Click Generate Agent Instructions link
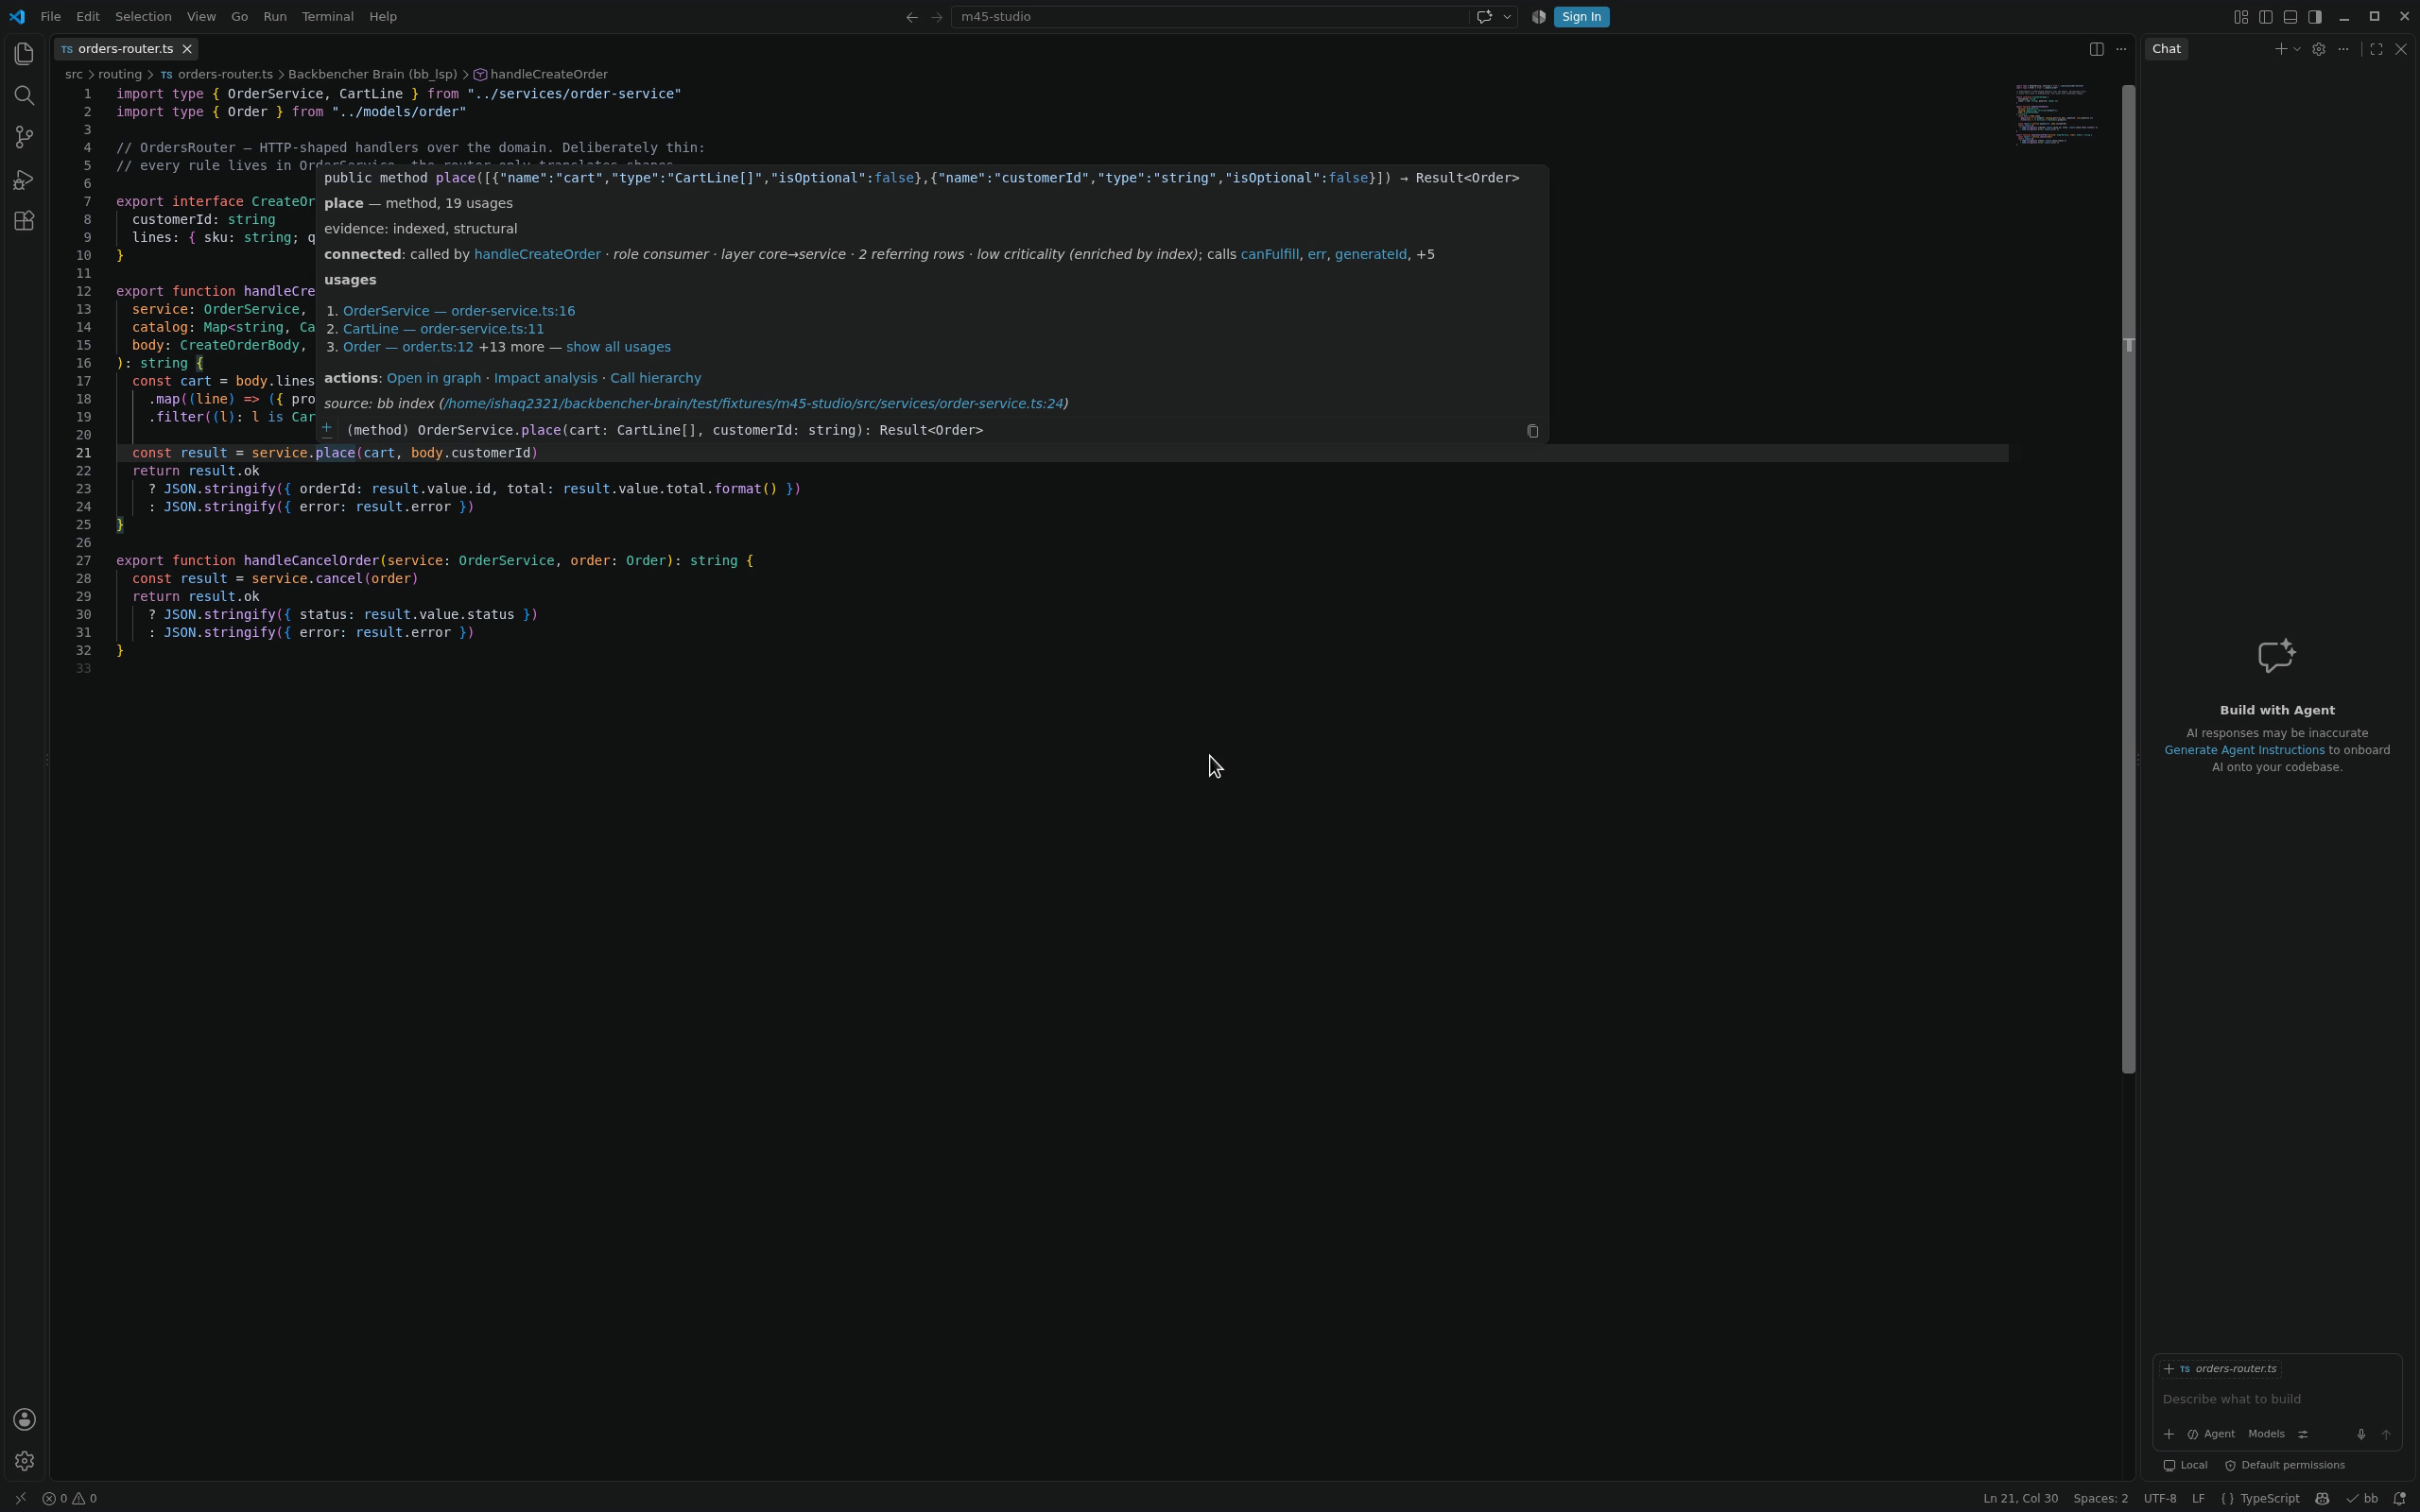This screenshot has width=2420, height=1512. (2244, 750)
